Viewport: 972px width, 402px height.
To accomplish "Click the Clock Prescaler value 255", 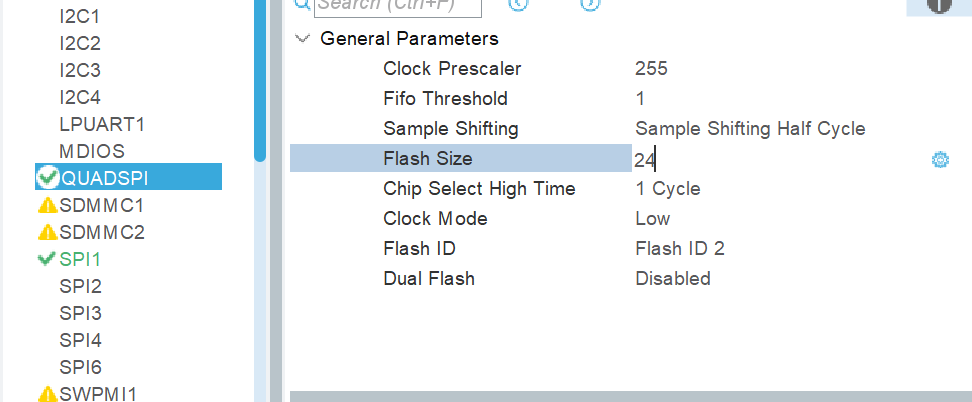I will 651,68.
